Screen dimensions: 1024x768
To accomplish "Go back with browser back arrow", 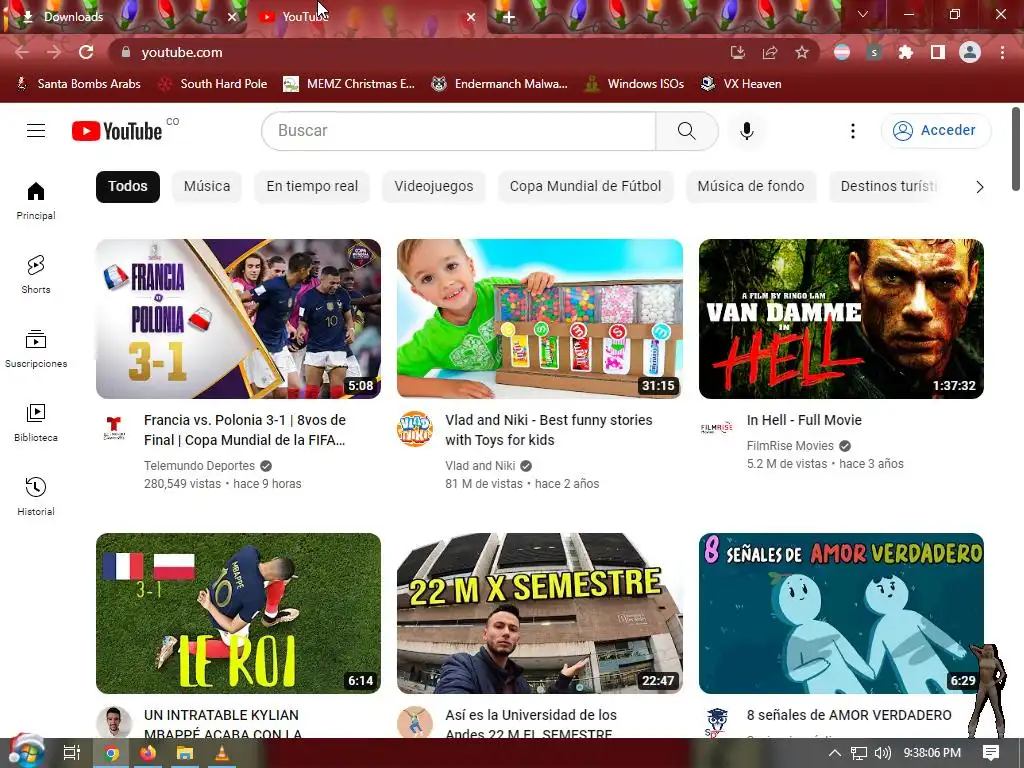I will 22,52.
